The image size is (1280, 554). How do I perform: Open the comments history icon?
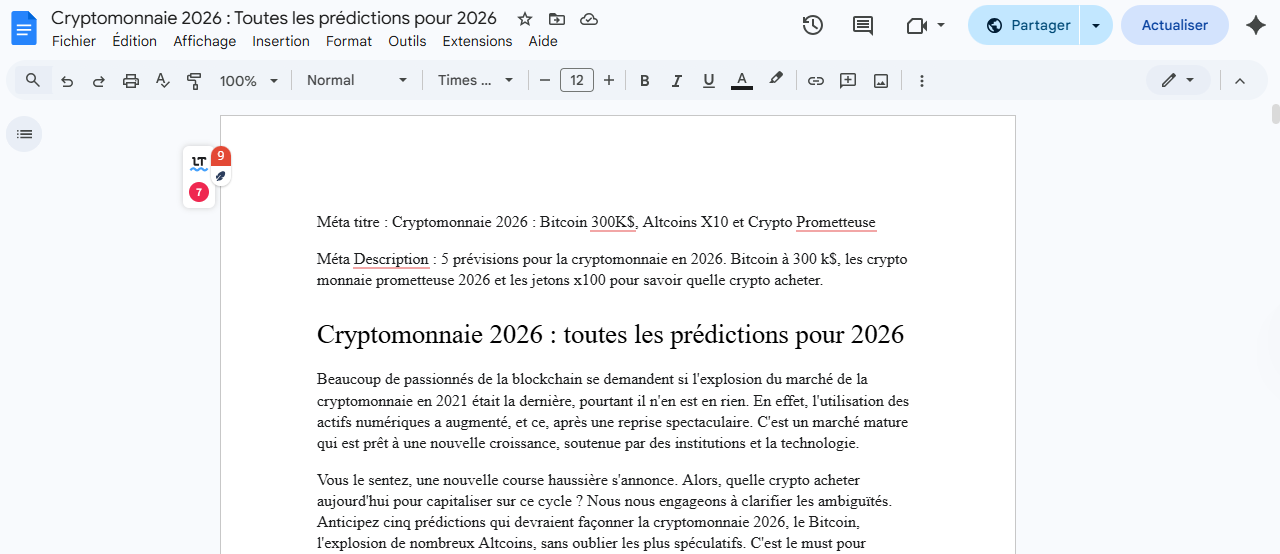pyautogui.click(x=863, y=25)
